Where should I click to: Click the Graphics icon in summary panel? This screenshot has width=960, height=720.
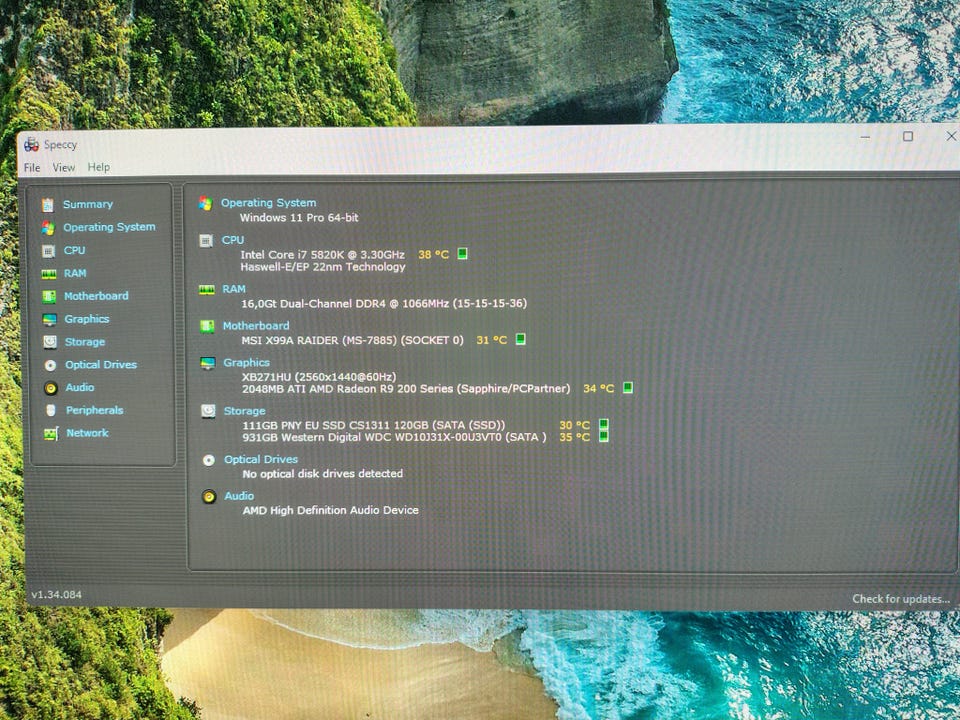pyautogui.click(x=208, y=363)
